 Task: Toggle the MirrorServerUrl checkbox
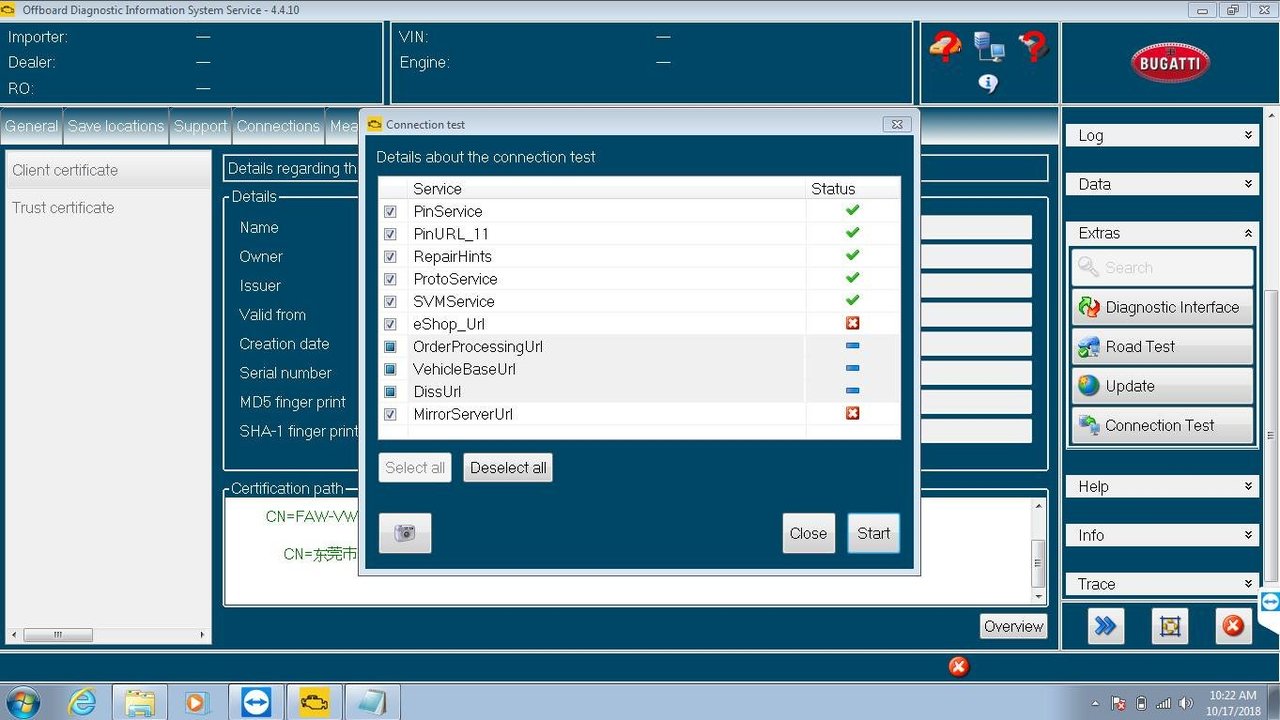(x=390, y=414)
